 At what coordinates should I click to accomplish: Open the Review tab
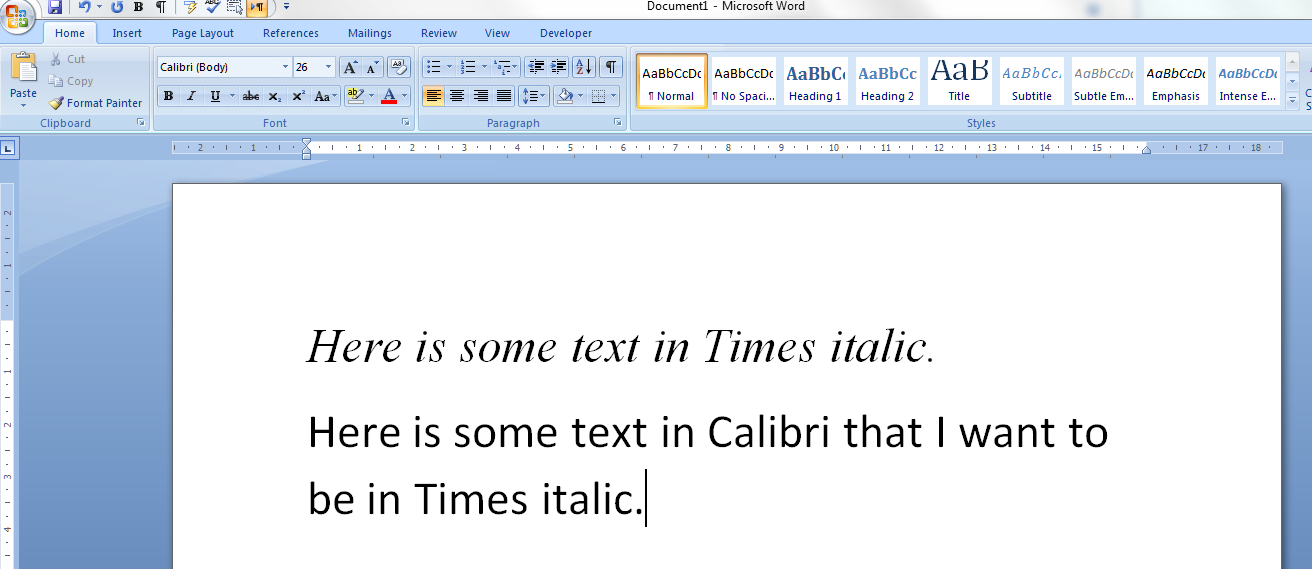click(438, 33)
